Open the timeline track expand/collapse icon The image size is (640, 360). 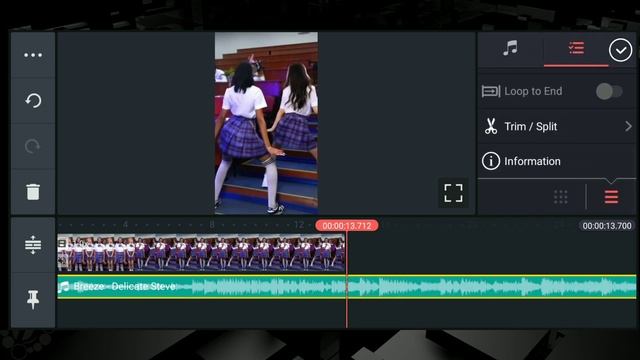[x=33, y=245]
